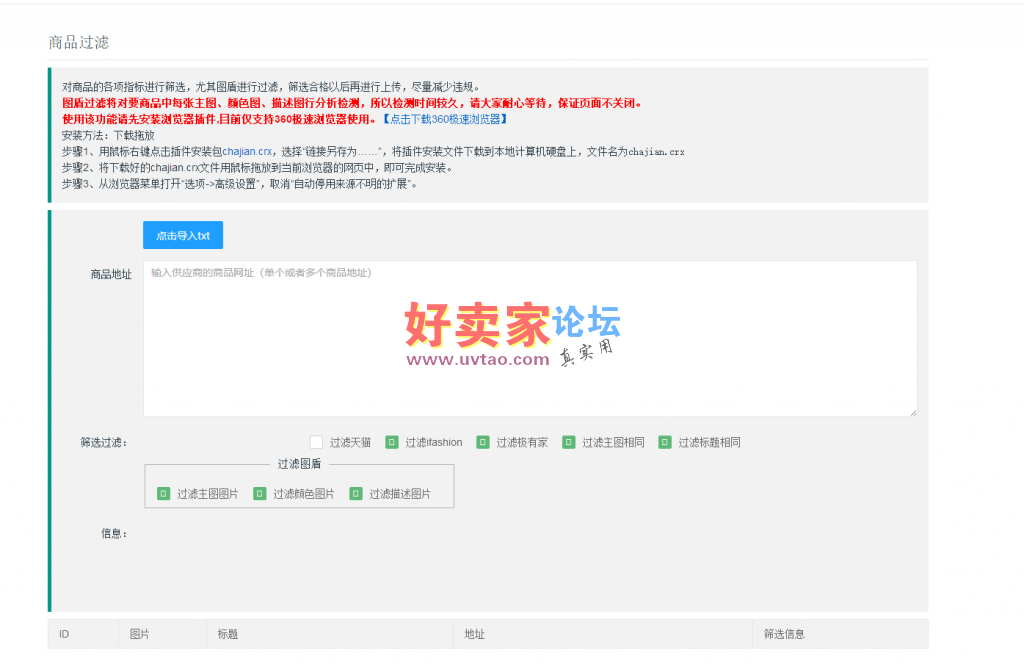The image size is (1024, 664).
Task: Click the 商品过滤 page heading
Action: 79,42
